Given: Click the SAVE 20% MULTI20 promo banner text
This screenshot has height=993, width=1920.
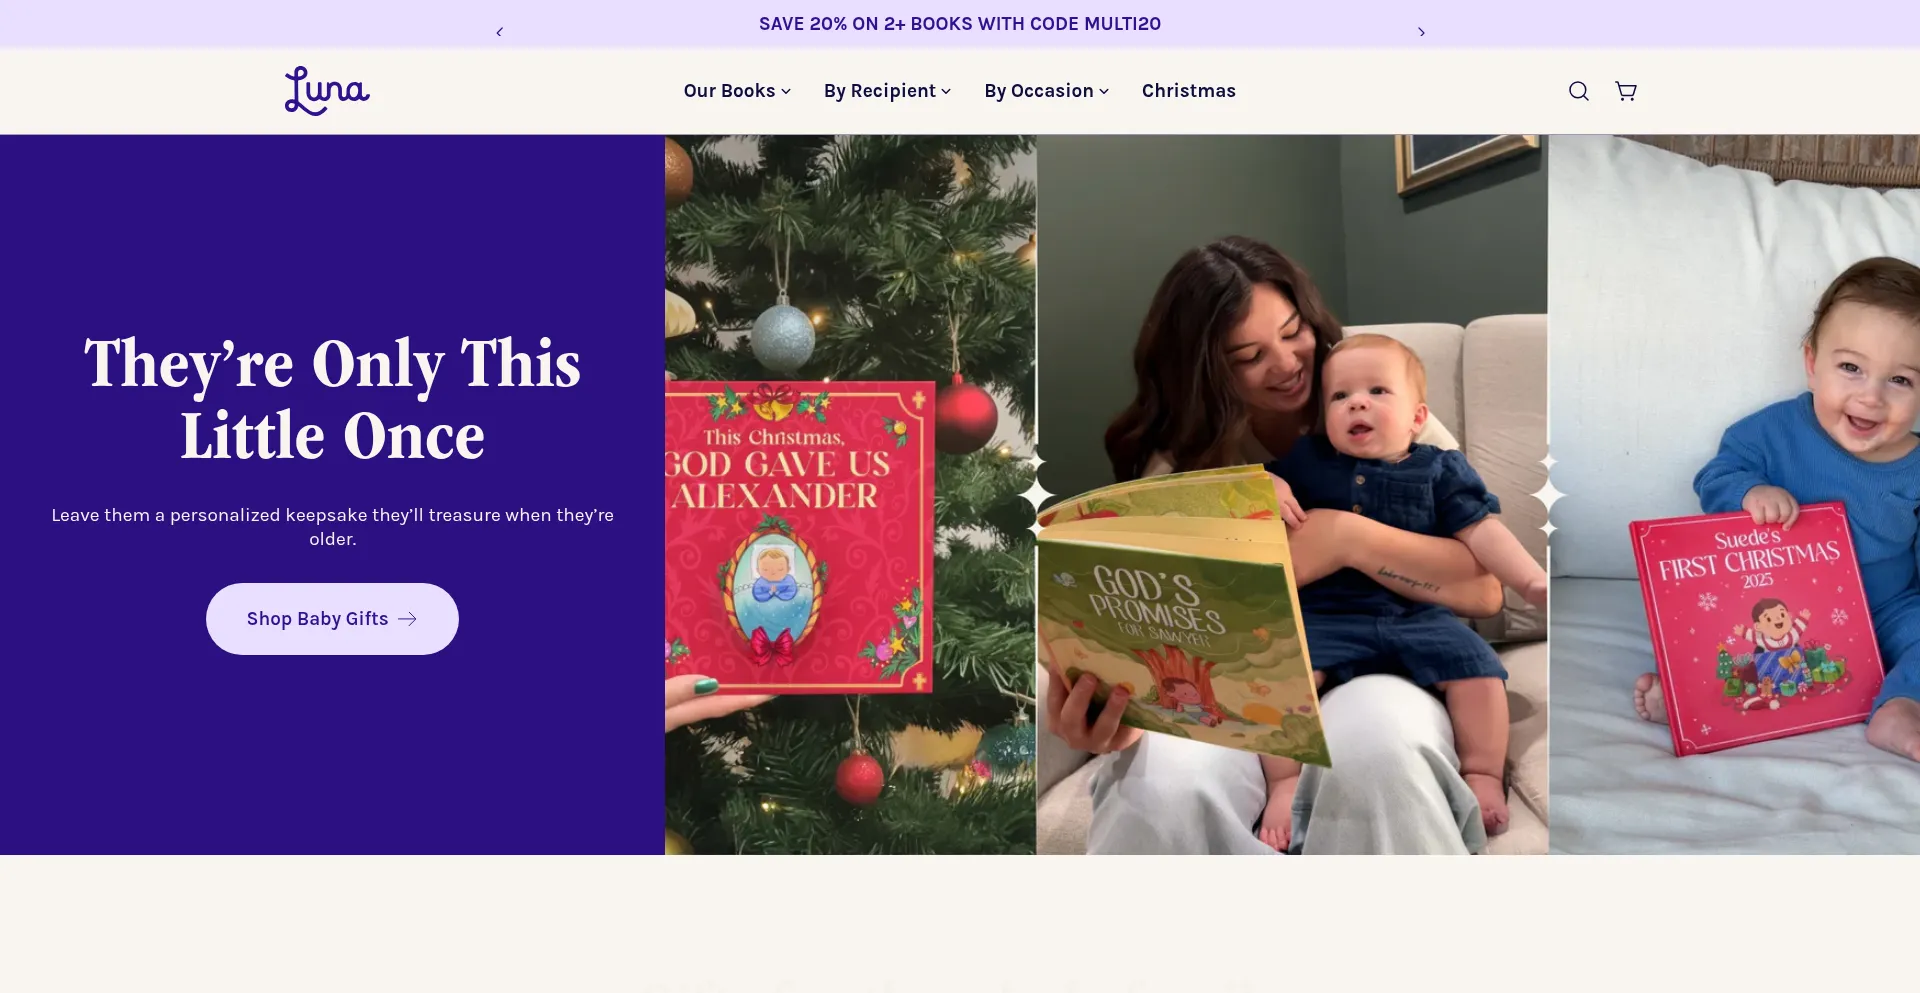Looking at the screenshot, I should (960, 24).
